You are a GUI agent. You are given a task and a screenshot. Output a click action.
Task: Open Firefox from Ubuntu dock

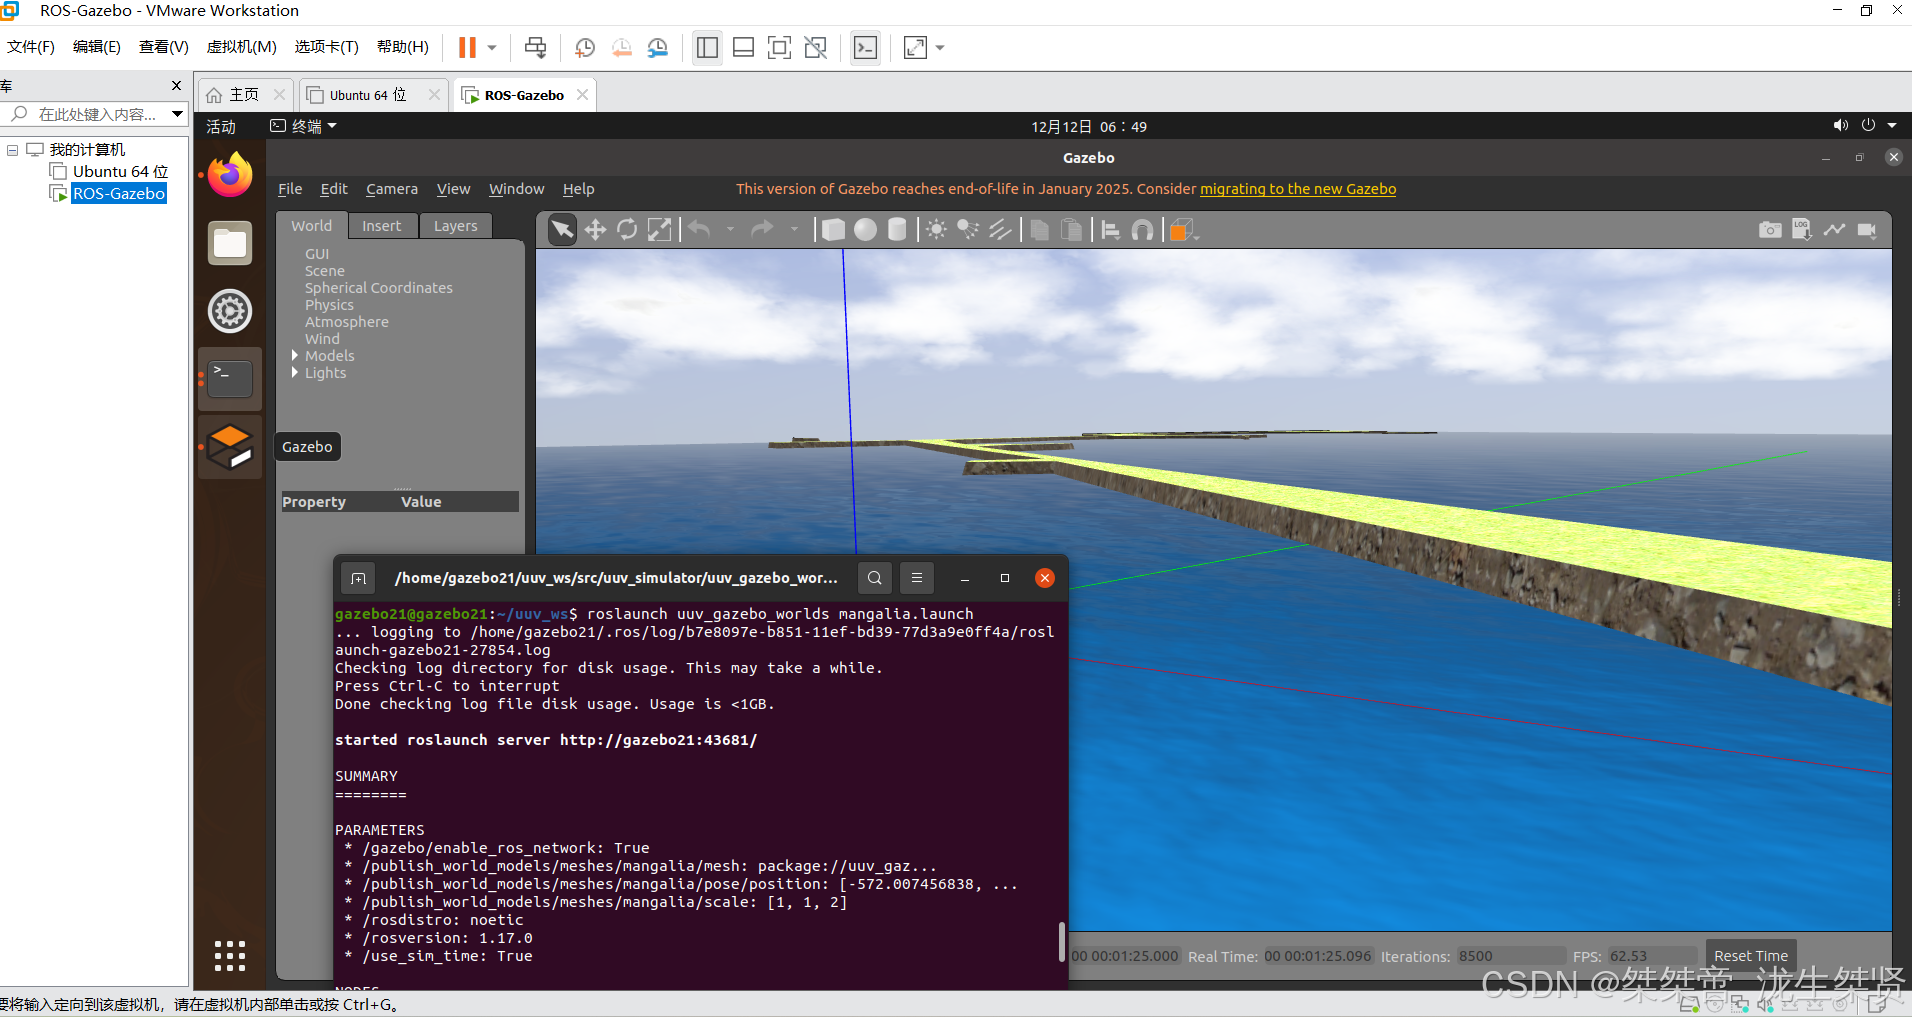230,175
